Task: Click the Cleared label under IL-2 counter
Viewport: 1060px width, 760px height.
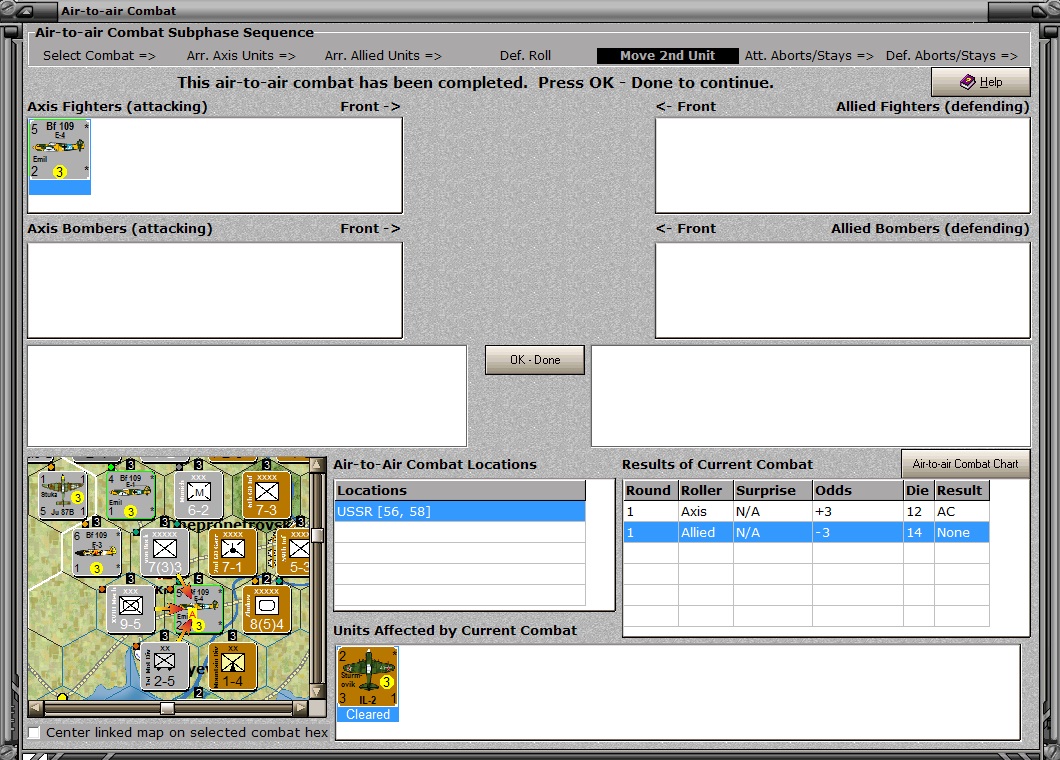Action: click(x=368, y=714)
